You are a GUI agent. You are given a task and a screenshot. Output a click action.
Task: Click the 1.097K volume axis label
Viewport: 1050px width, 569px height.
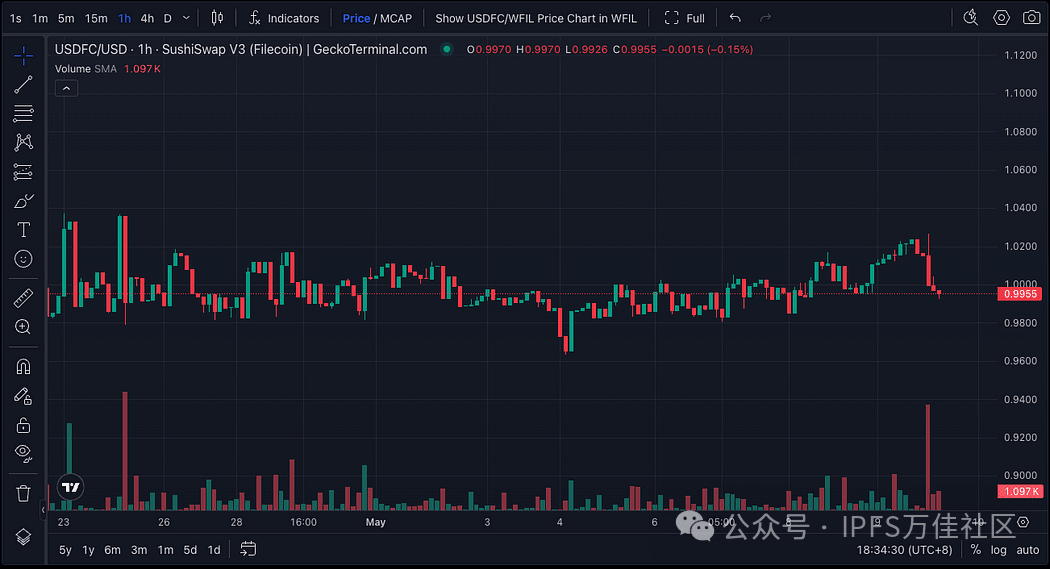(x=1019, y=491)
